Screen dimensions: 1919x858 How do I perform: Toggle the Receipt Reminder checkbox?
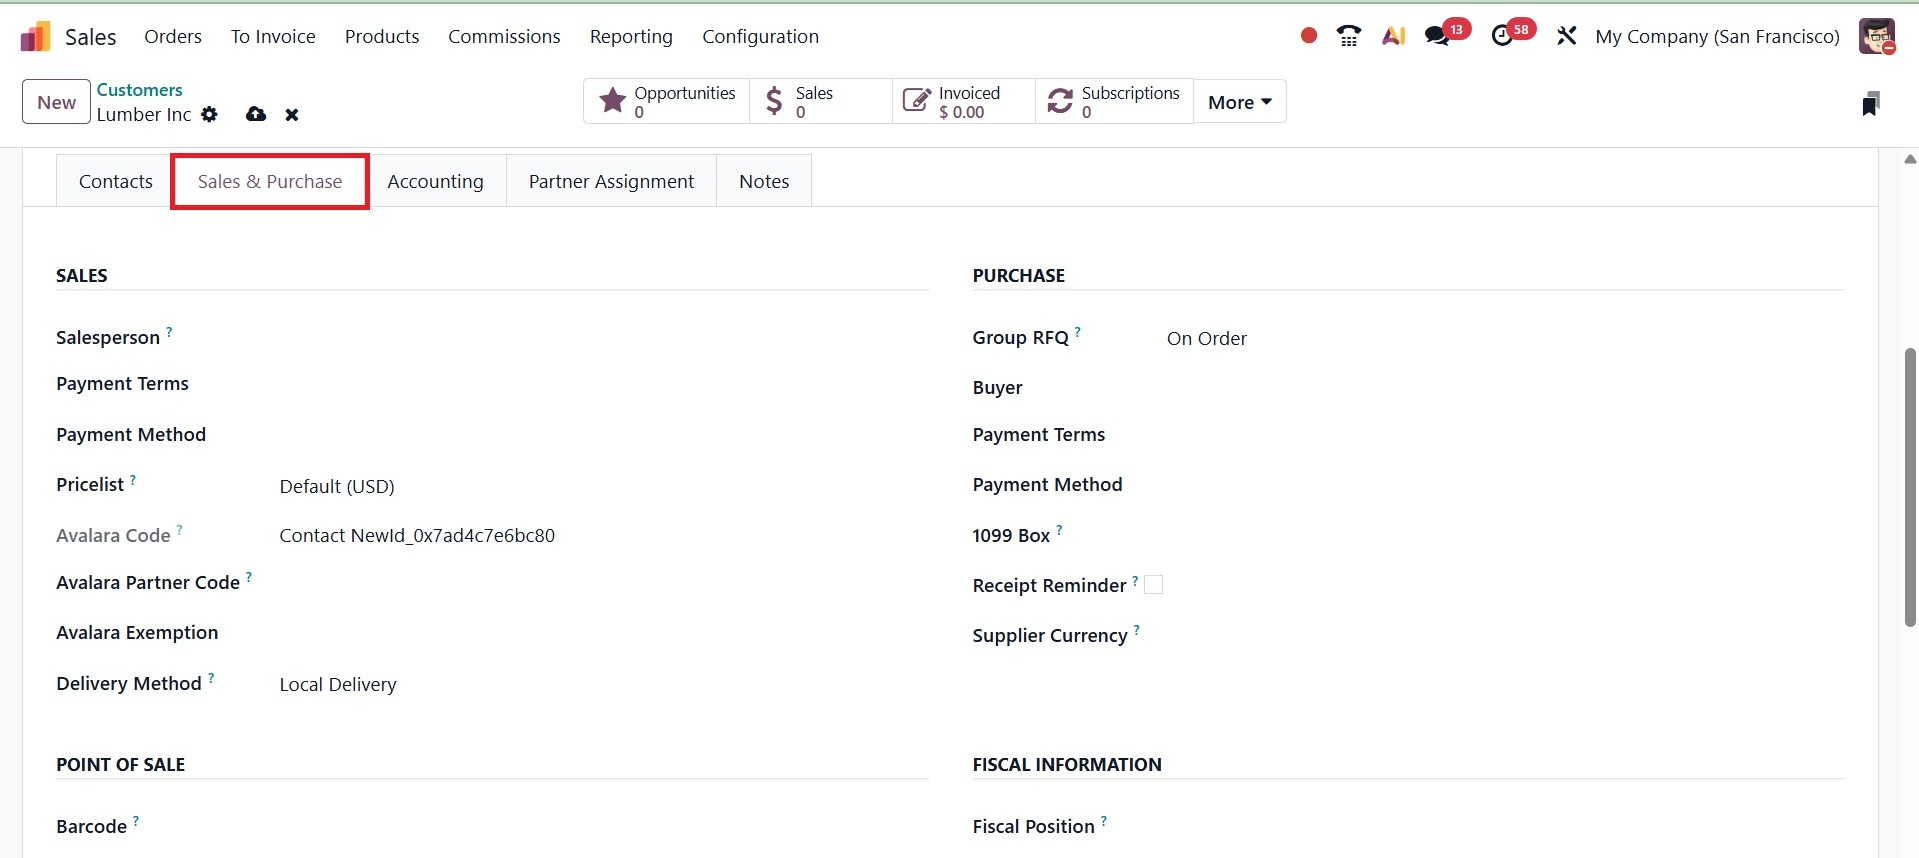pyautogui.click(x=1153, y=585)
